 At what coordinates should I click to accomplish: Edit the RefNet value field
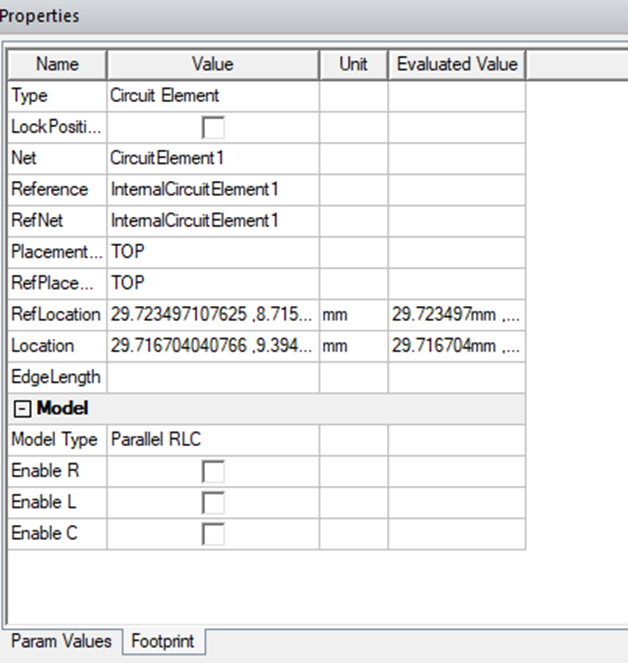coord(212,220)
